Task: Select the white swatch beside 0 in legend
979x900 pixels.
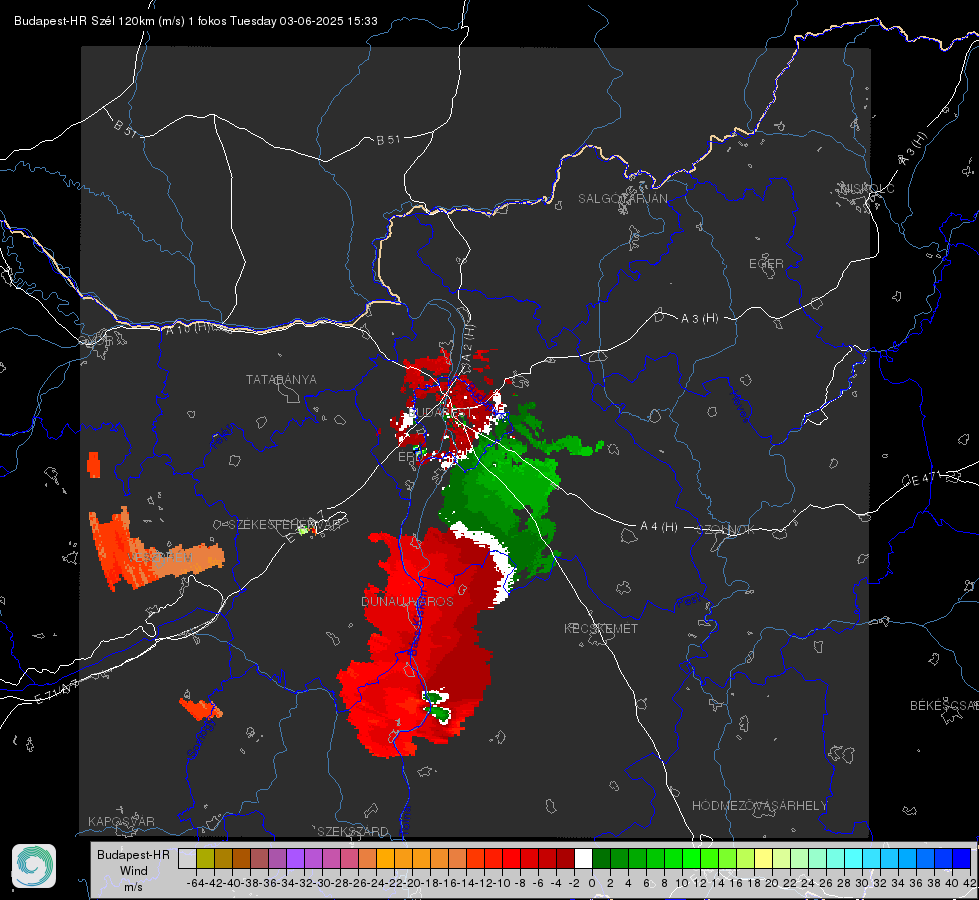Action: [x=583, y=858]
